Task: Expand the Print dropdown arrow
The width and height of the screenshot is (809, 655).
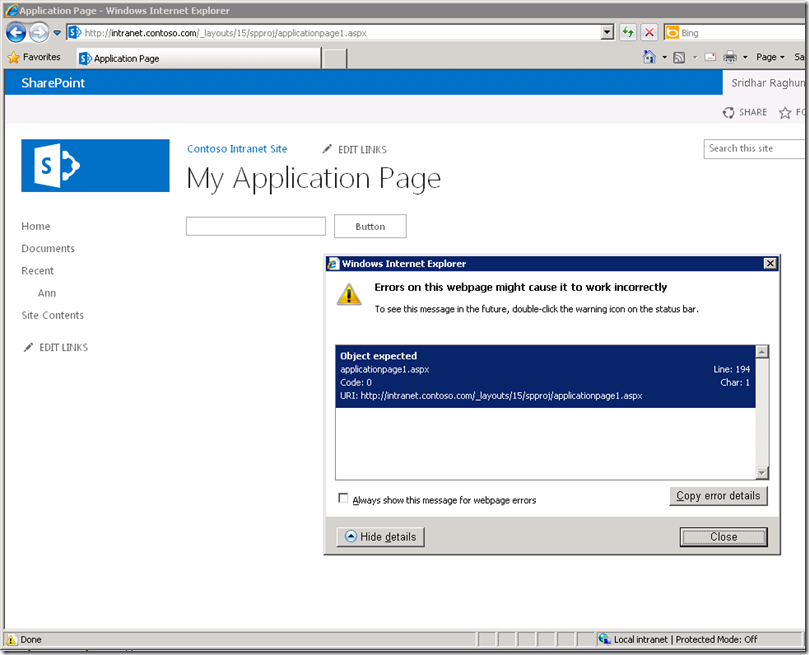Action: [745, 57]
